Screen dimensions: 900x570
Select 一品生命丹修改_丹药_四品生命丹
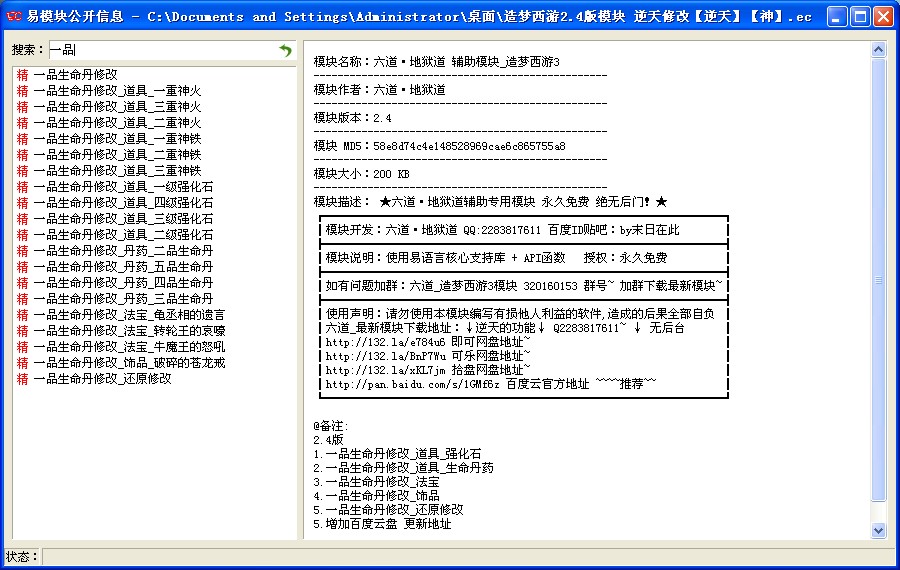(123, 283)
